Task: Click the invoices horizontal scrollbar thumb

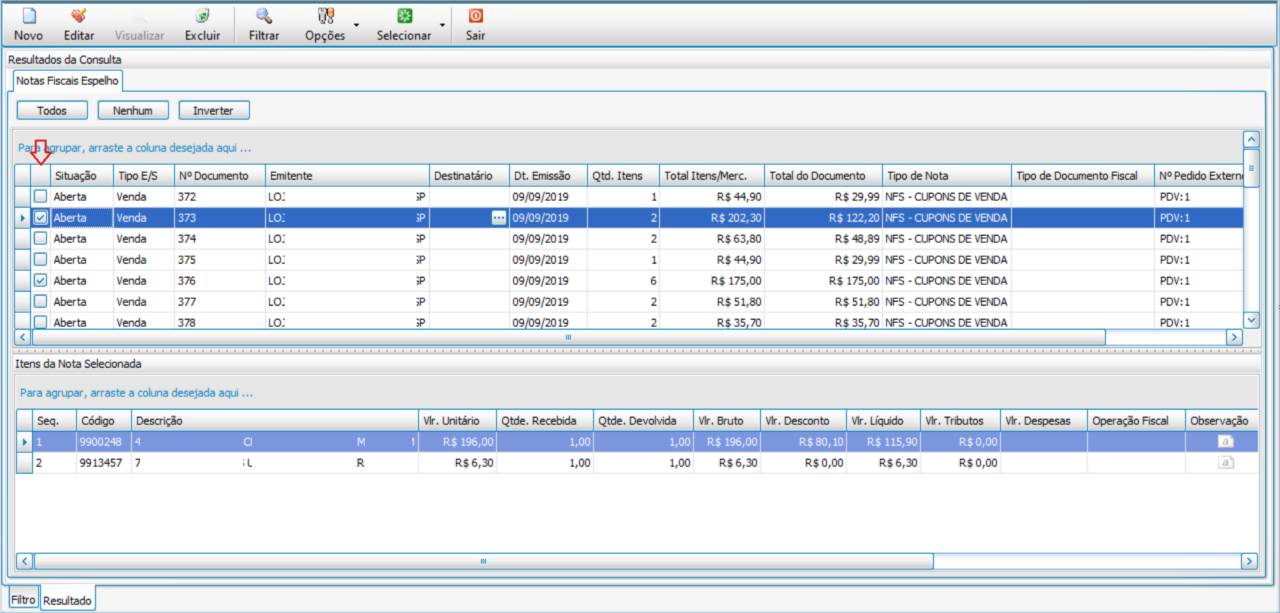Action: click(x=569, y=338)
